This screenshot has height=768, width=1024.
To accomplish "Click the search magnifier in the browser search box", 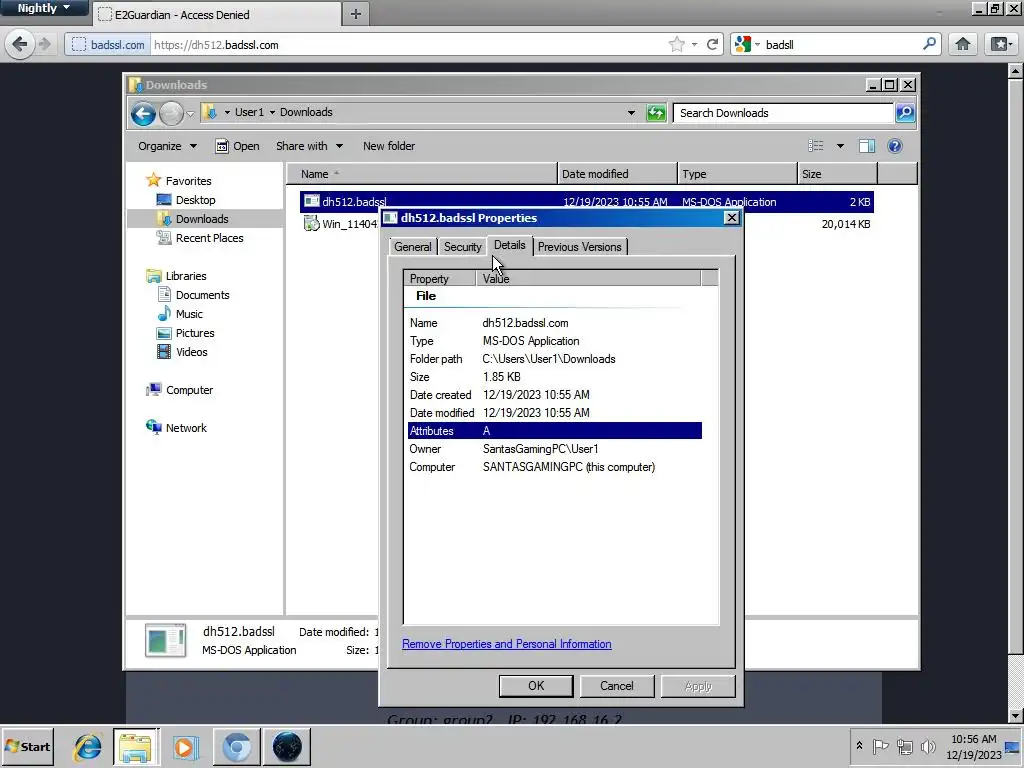I will (929, 44).
